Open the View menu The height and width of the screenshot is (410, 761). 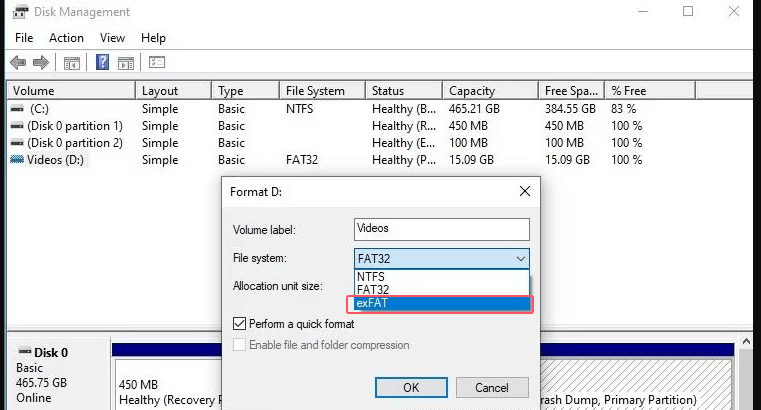pyautogui.click(x=112, y=38)
